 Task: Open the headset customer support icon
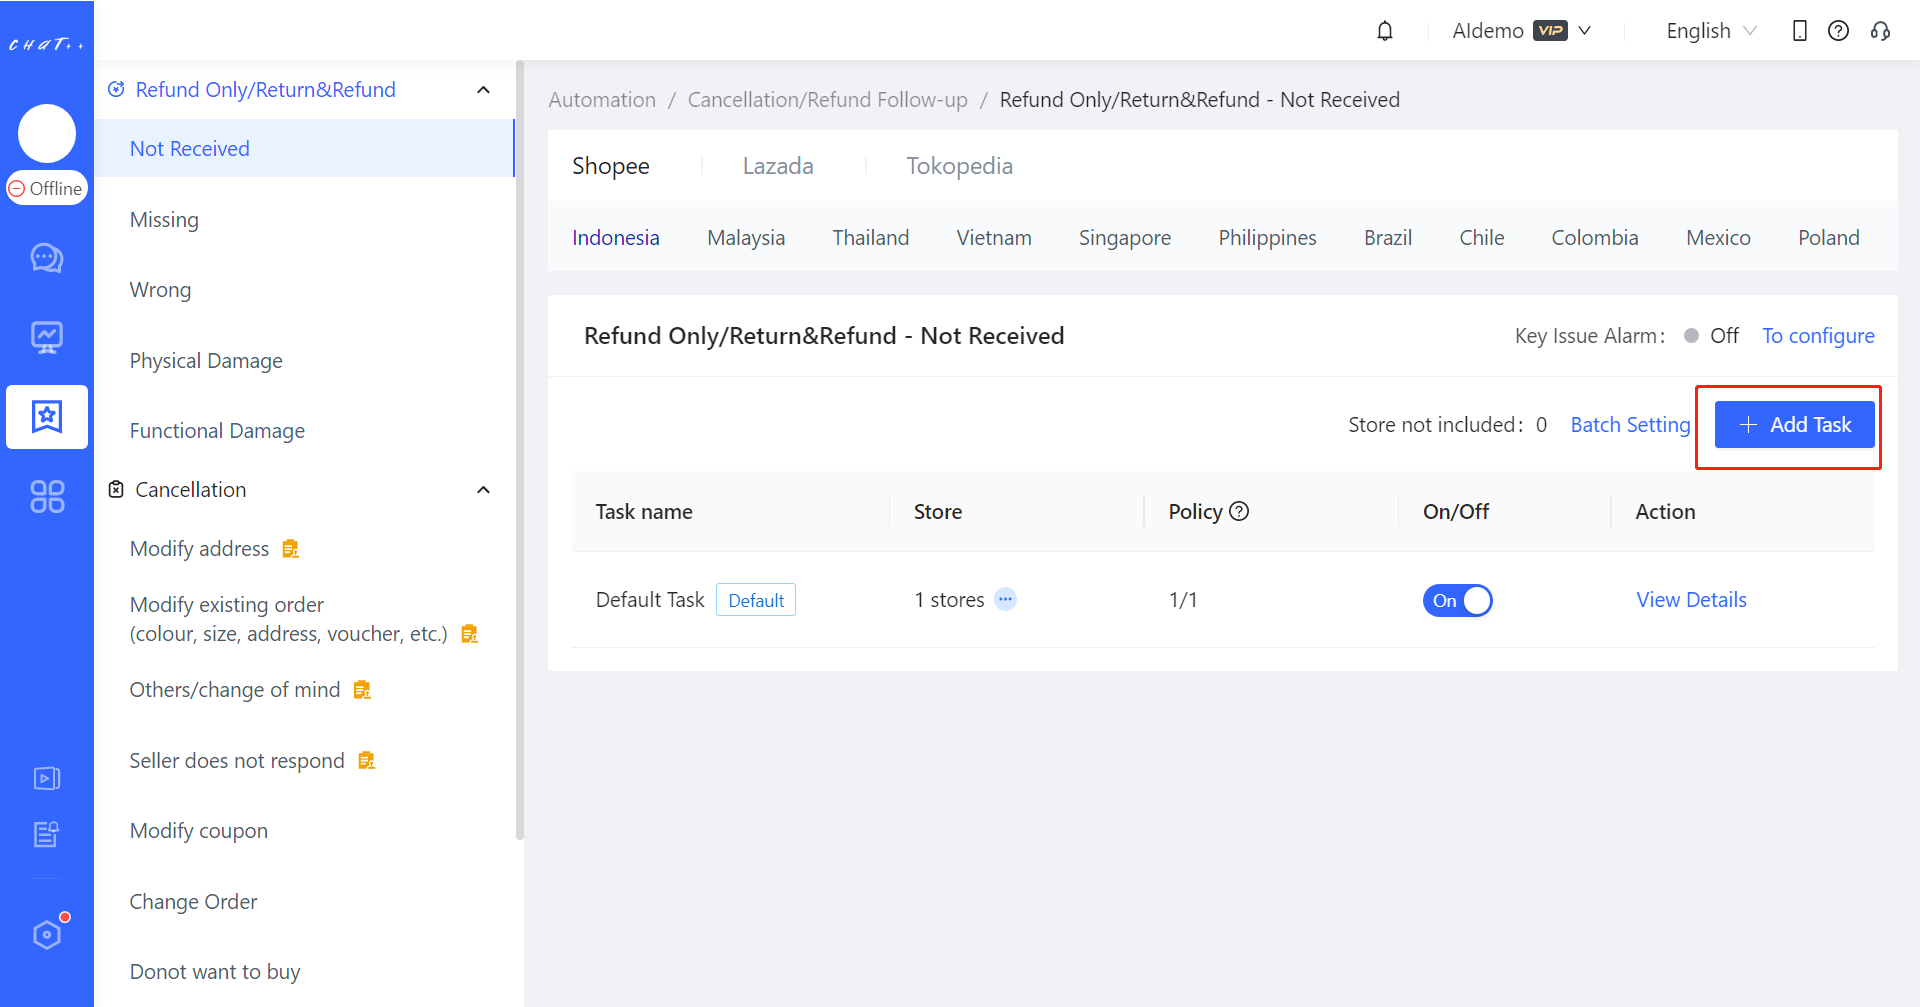pos(1880,31)
